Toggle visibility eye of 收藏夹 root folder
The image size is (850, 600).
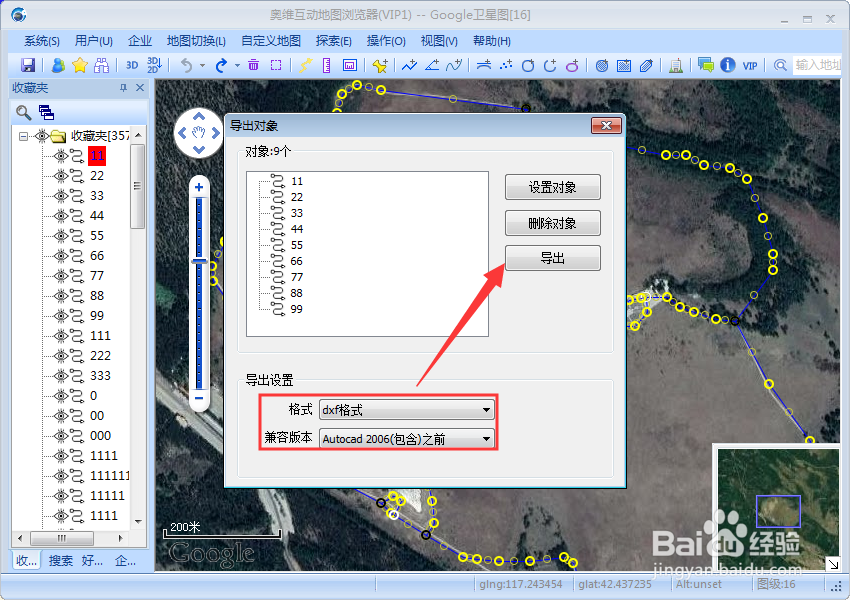coord(42,136)
